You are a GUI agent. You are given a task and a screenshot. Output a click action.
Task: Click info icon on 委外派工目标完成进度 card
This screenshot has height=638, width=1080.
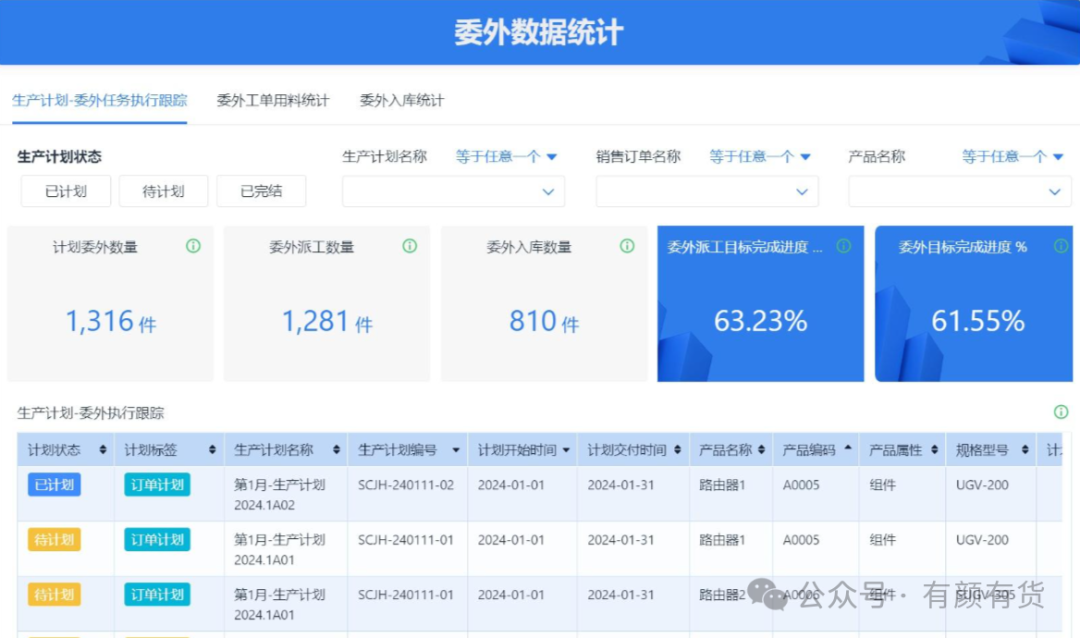click(x=843, y=246)
